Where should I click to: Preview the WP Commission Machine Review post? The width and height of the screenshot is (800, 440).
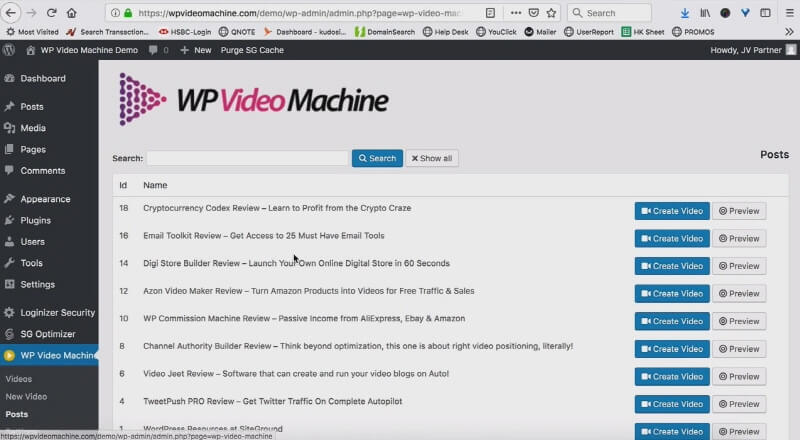tap(739, 321)
